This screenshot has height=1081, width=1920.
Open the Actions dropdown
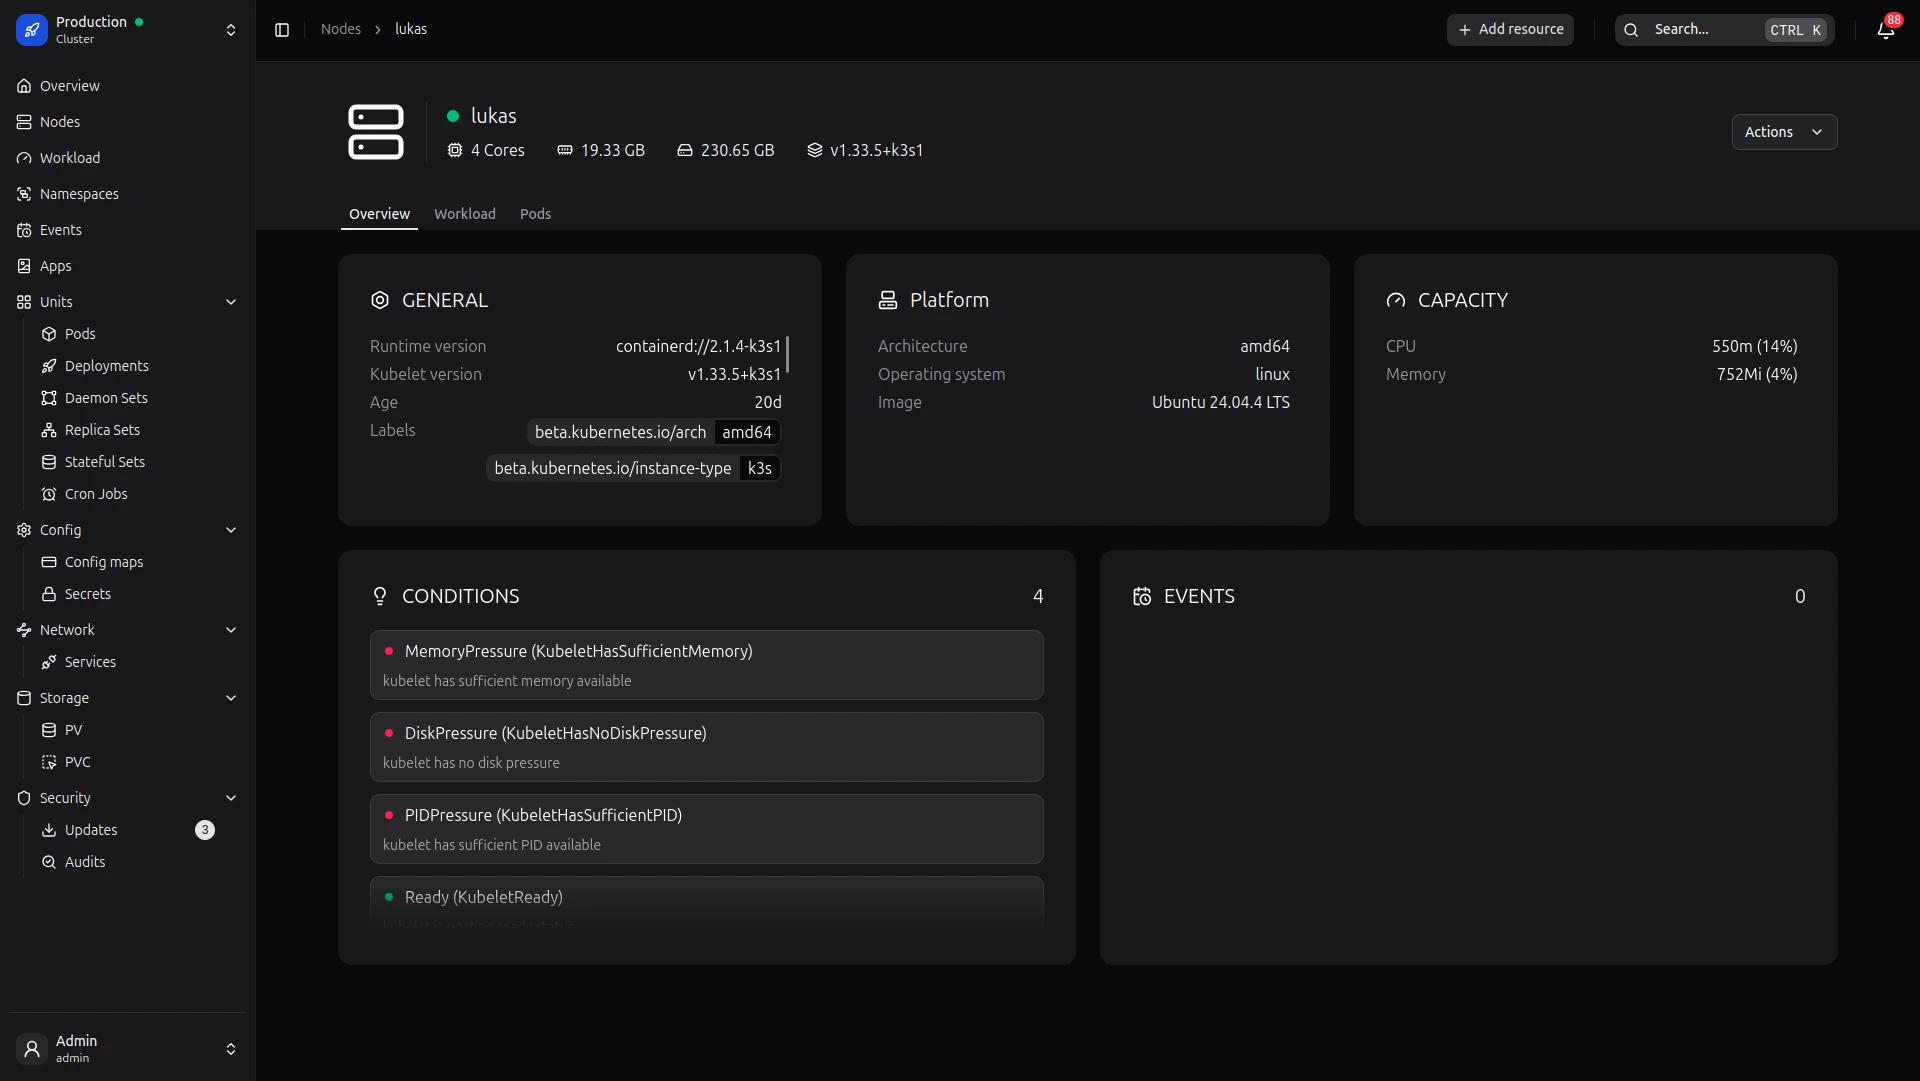point(1784,132)
